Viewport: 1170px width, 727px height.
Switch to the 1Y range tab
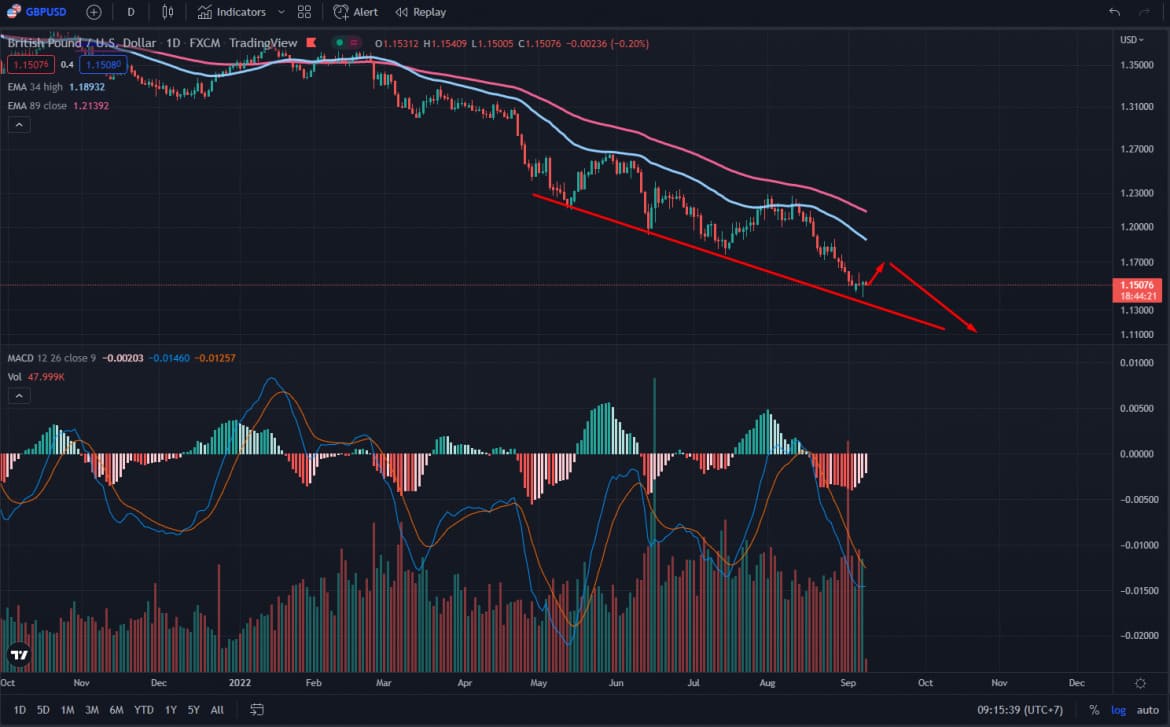[168, 709]
